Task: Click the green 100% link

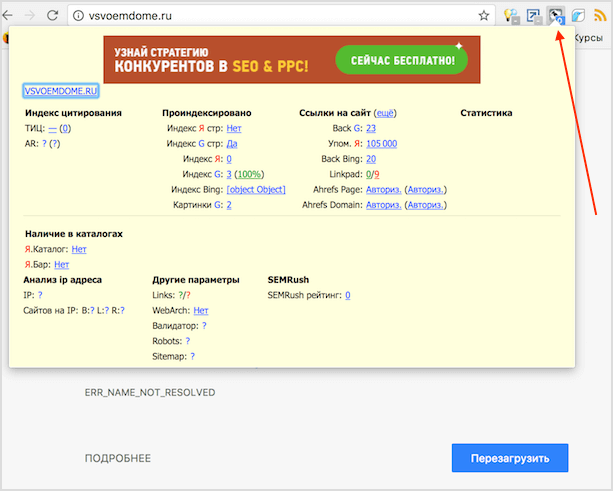Action: click(249, 174)
